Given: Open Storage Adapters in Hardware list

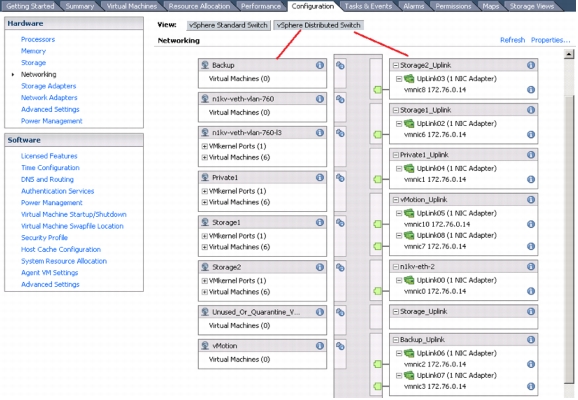Looking at the screenshot, I should (48, 86).
